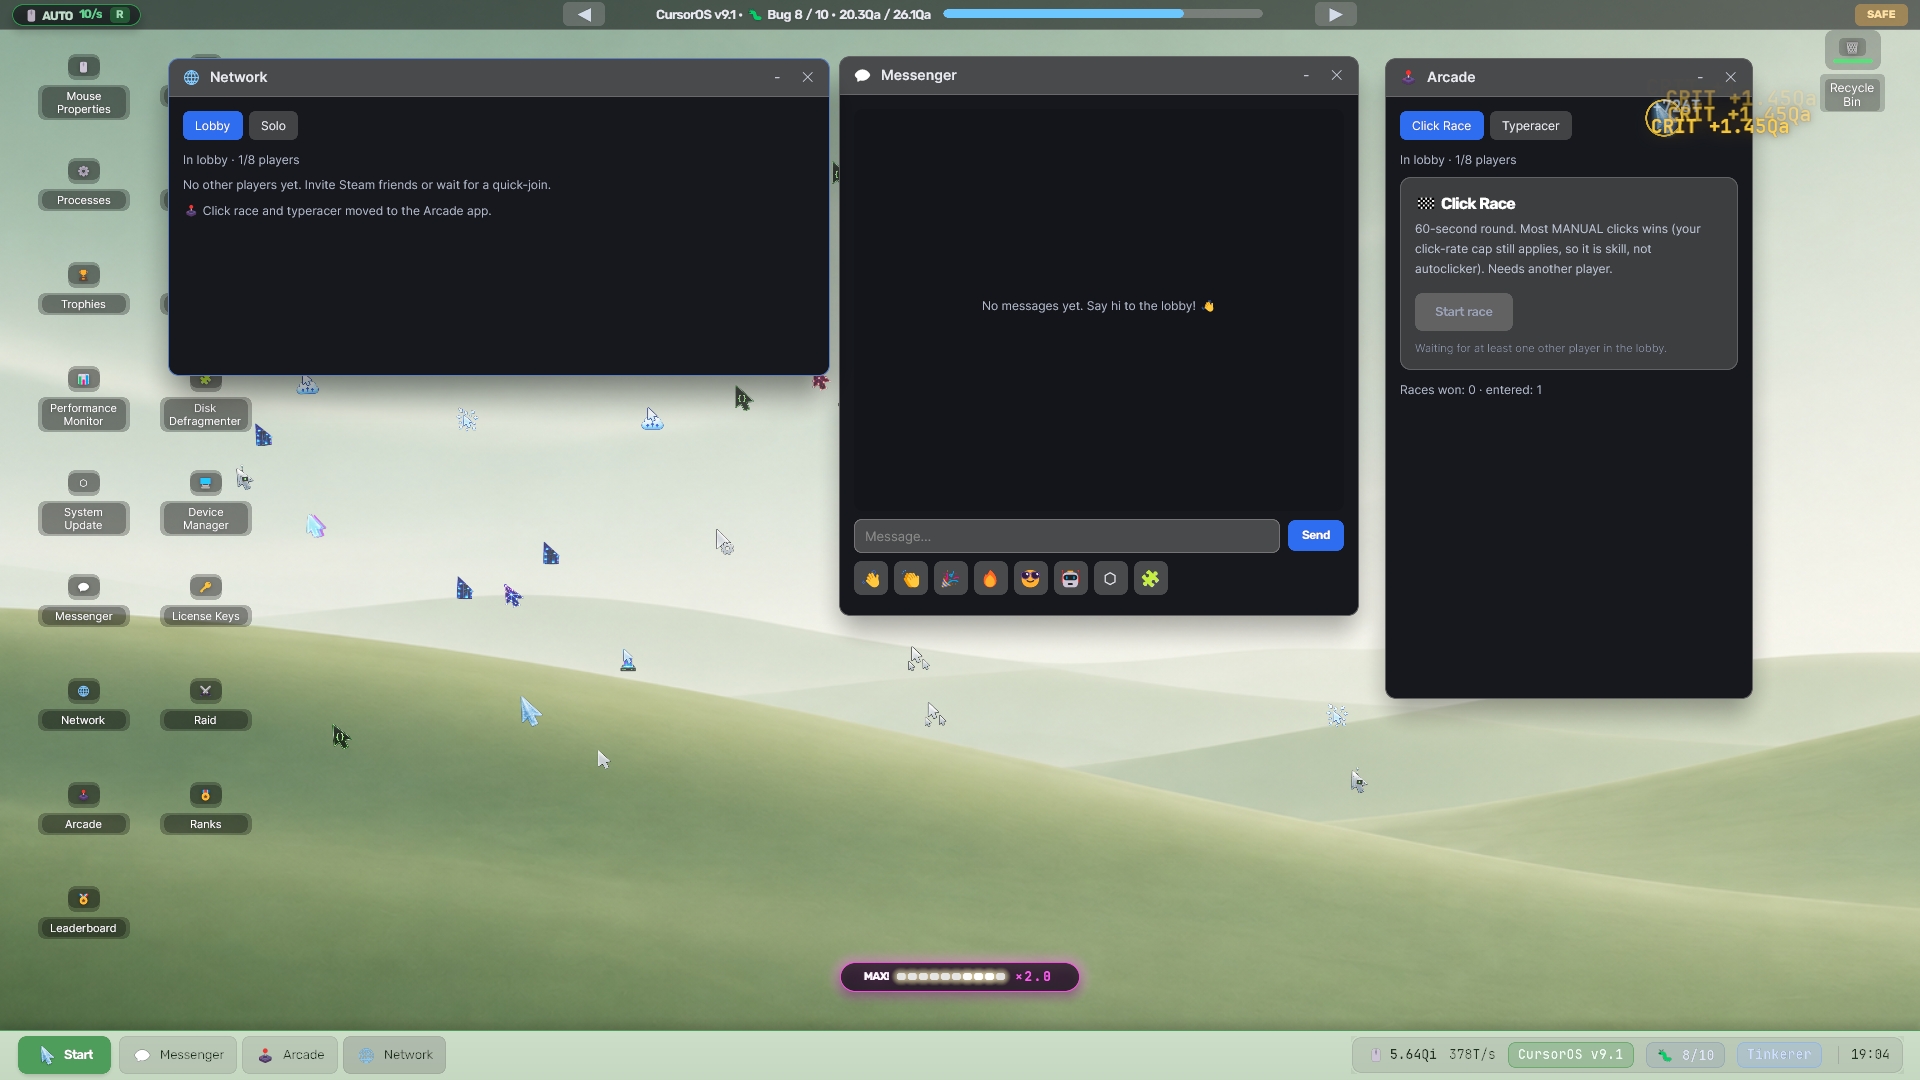Open the Ranks desktop icon
This screenshot has height=1080, width=1920.
pos(206,808)
